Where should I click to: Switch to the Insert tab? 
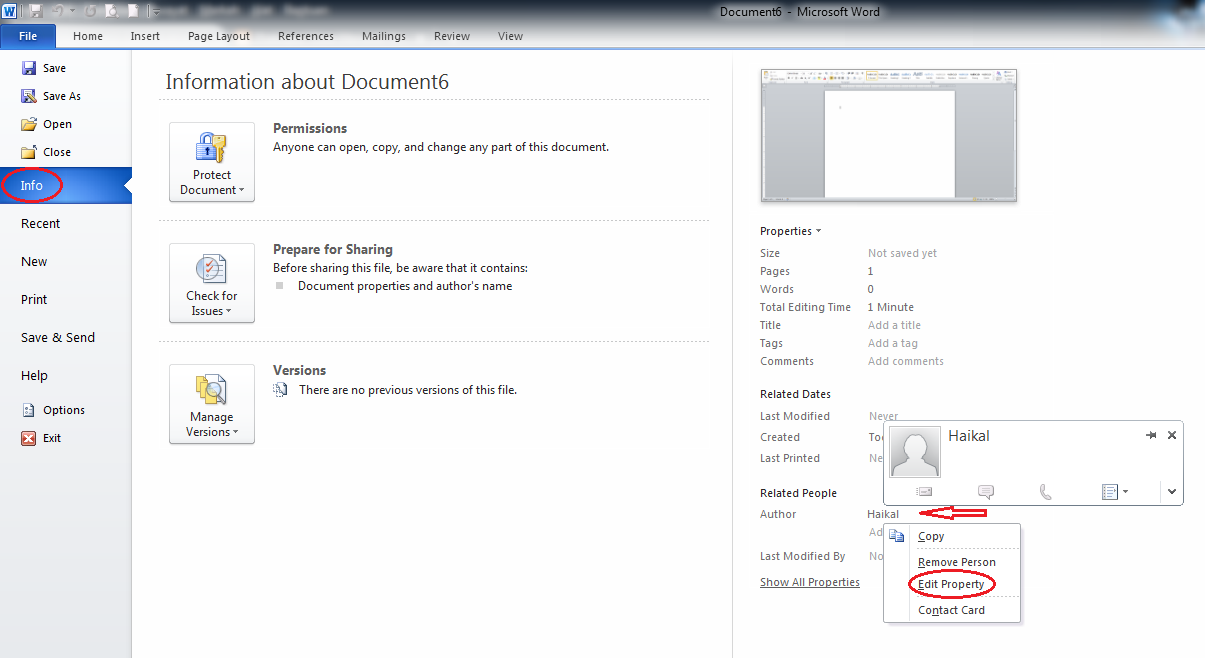145,36
